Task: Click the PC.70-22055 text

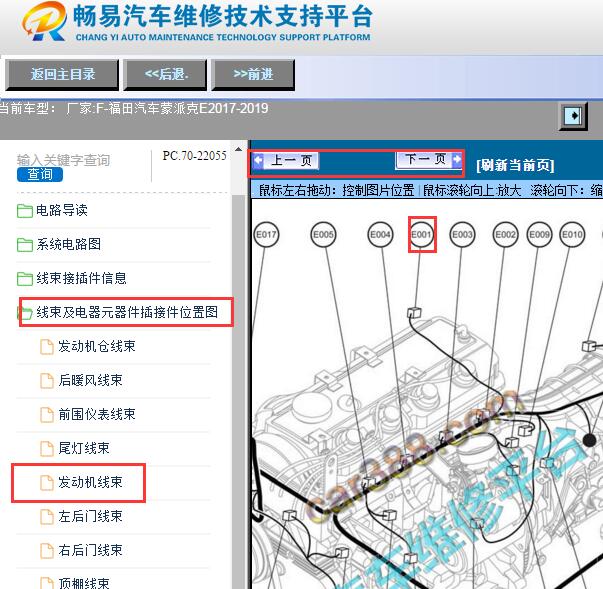Action: click(x=194, y=156)
